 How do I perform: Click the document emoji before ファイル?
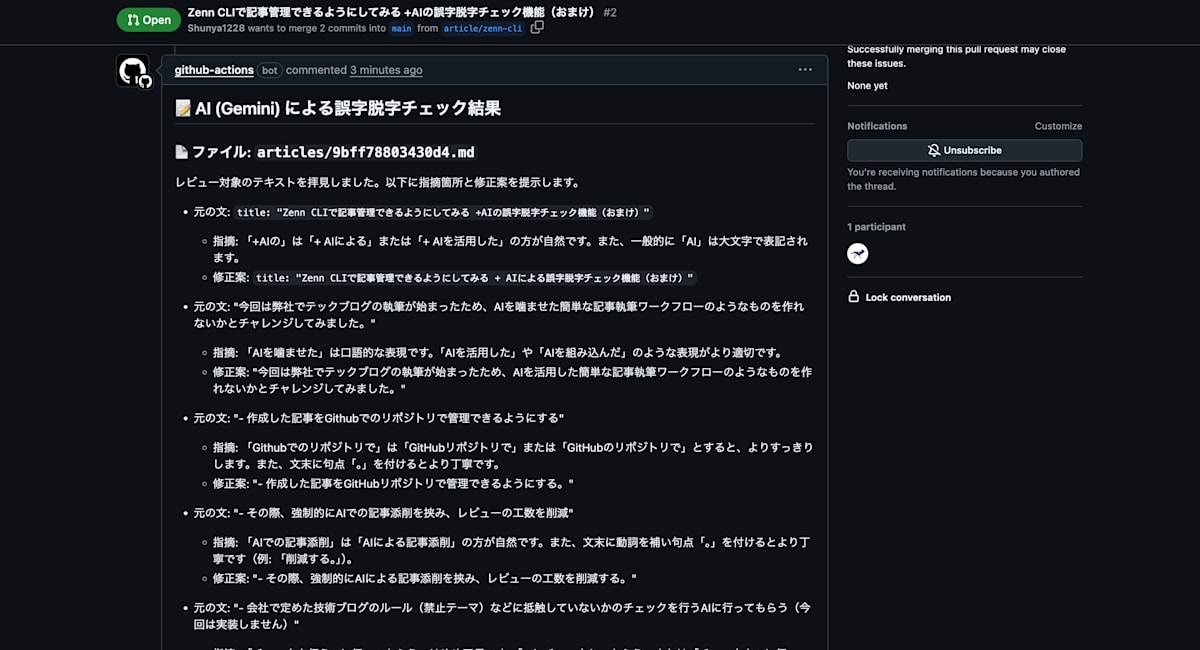coord(182,152)
